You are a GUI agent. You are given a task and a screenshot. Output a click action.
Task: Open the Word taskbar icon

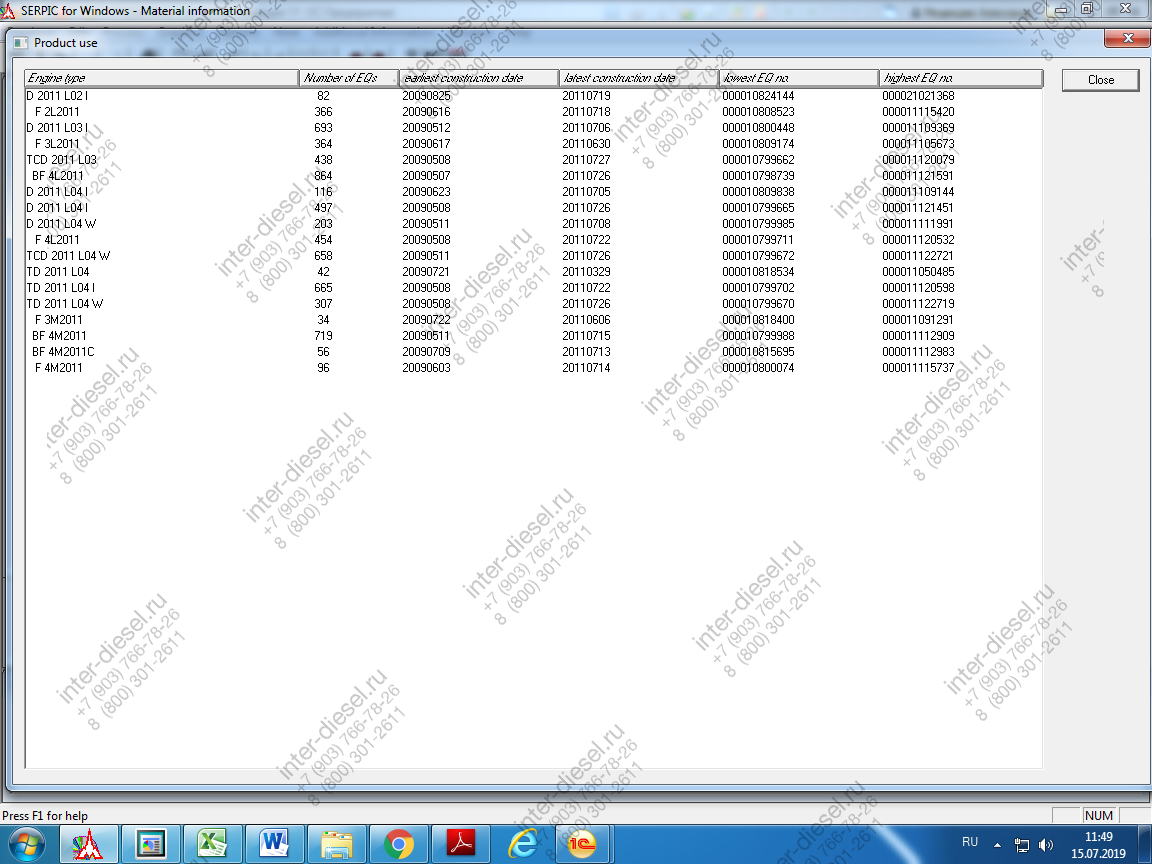click(274, 844)
